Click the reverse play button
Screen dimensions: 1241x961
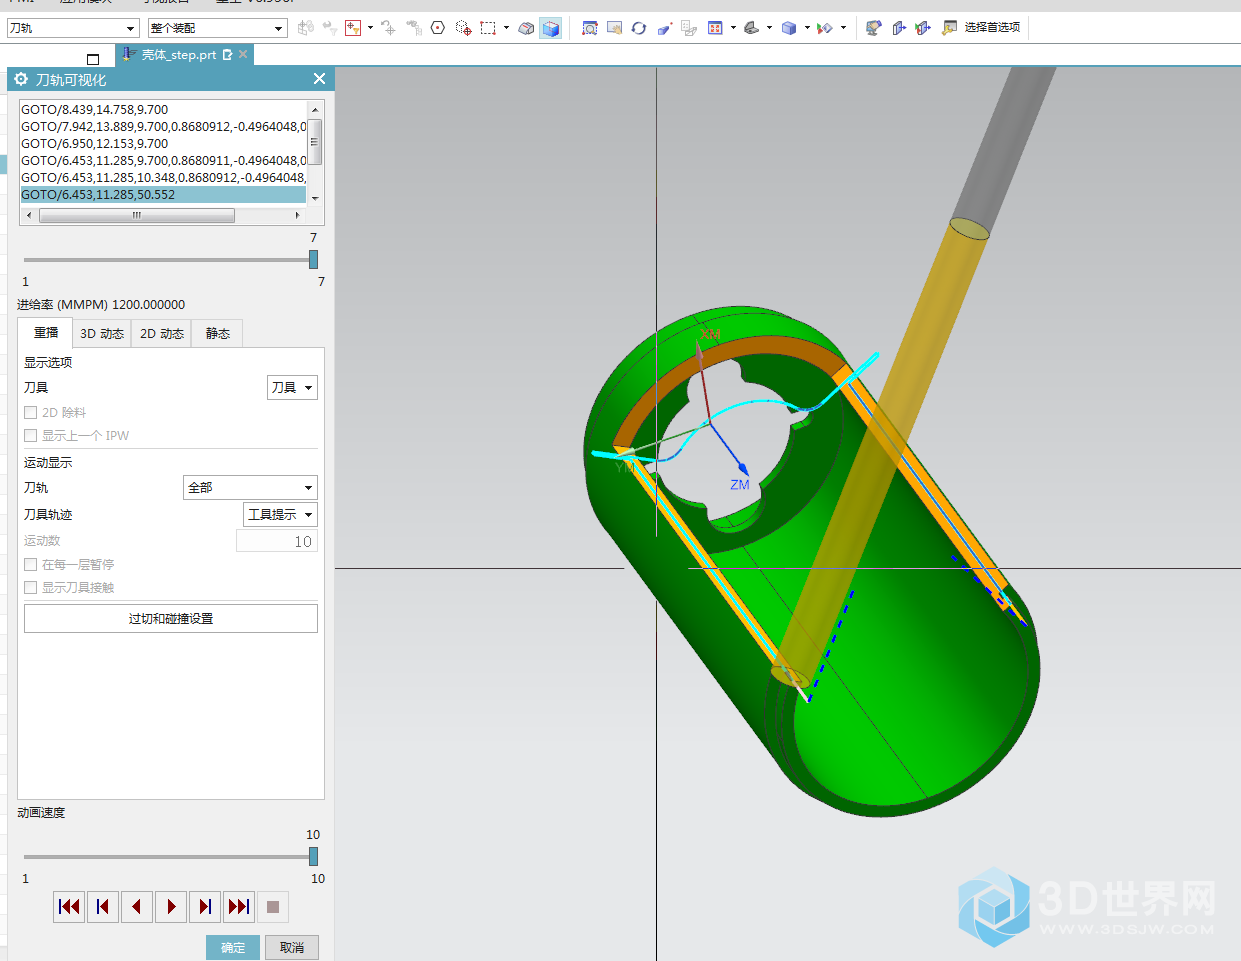point(137,907)
